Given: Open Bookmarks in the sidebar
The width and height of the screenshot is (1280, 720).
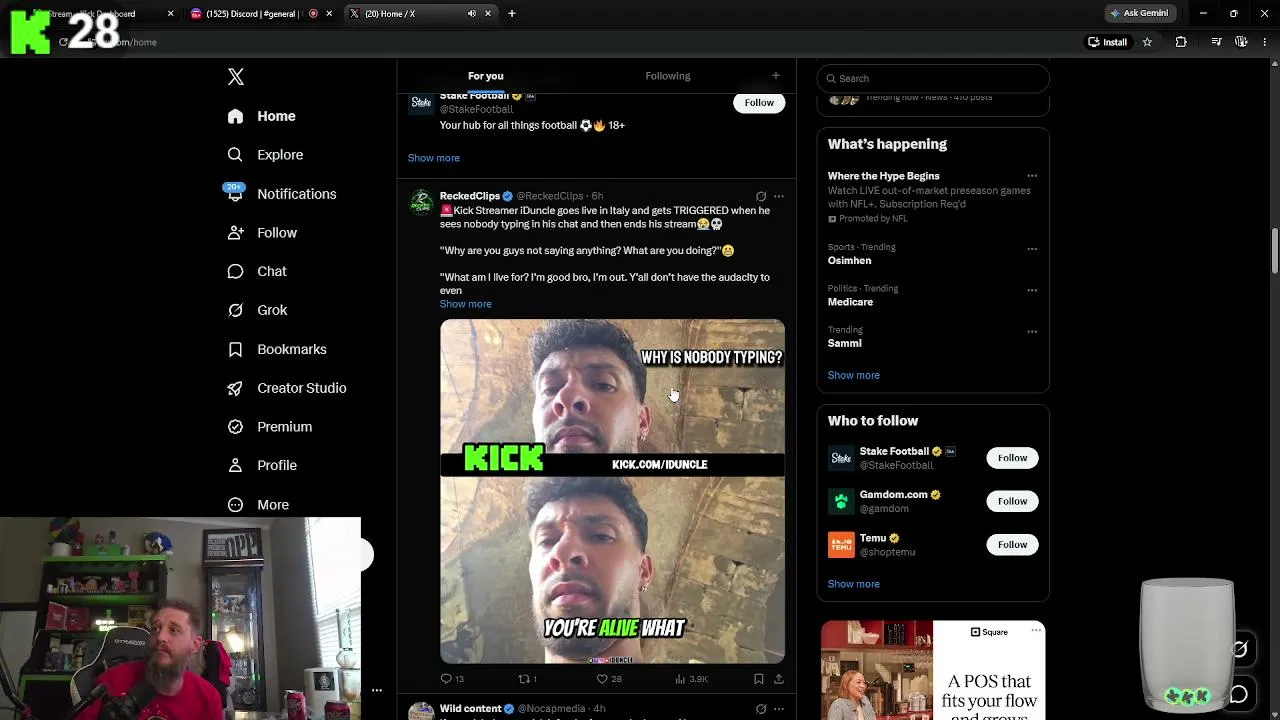Looking at the screenshot, I should 277,349.
